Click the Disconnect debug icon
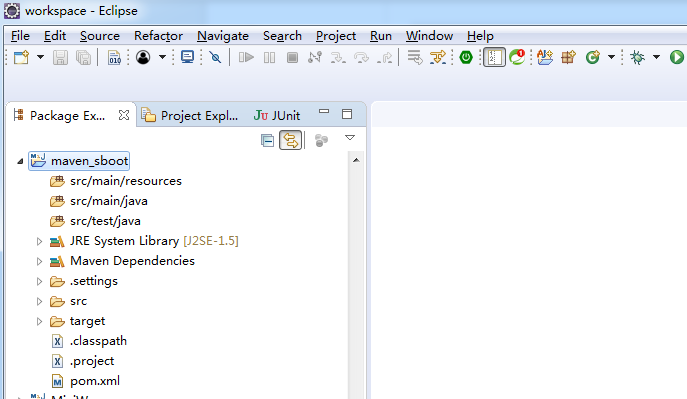 click(x=315, y=57)
